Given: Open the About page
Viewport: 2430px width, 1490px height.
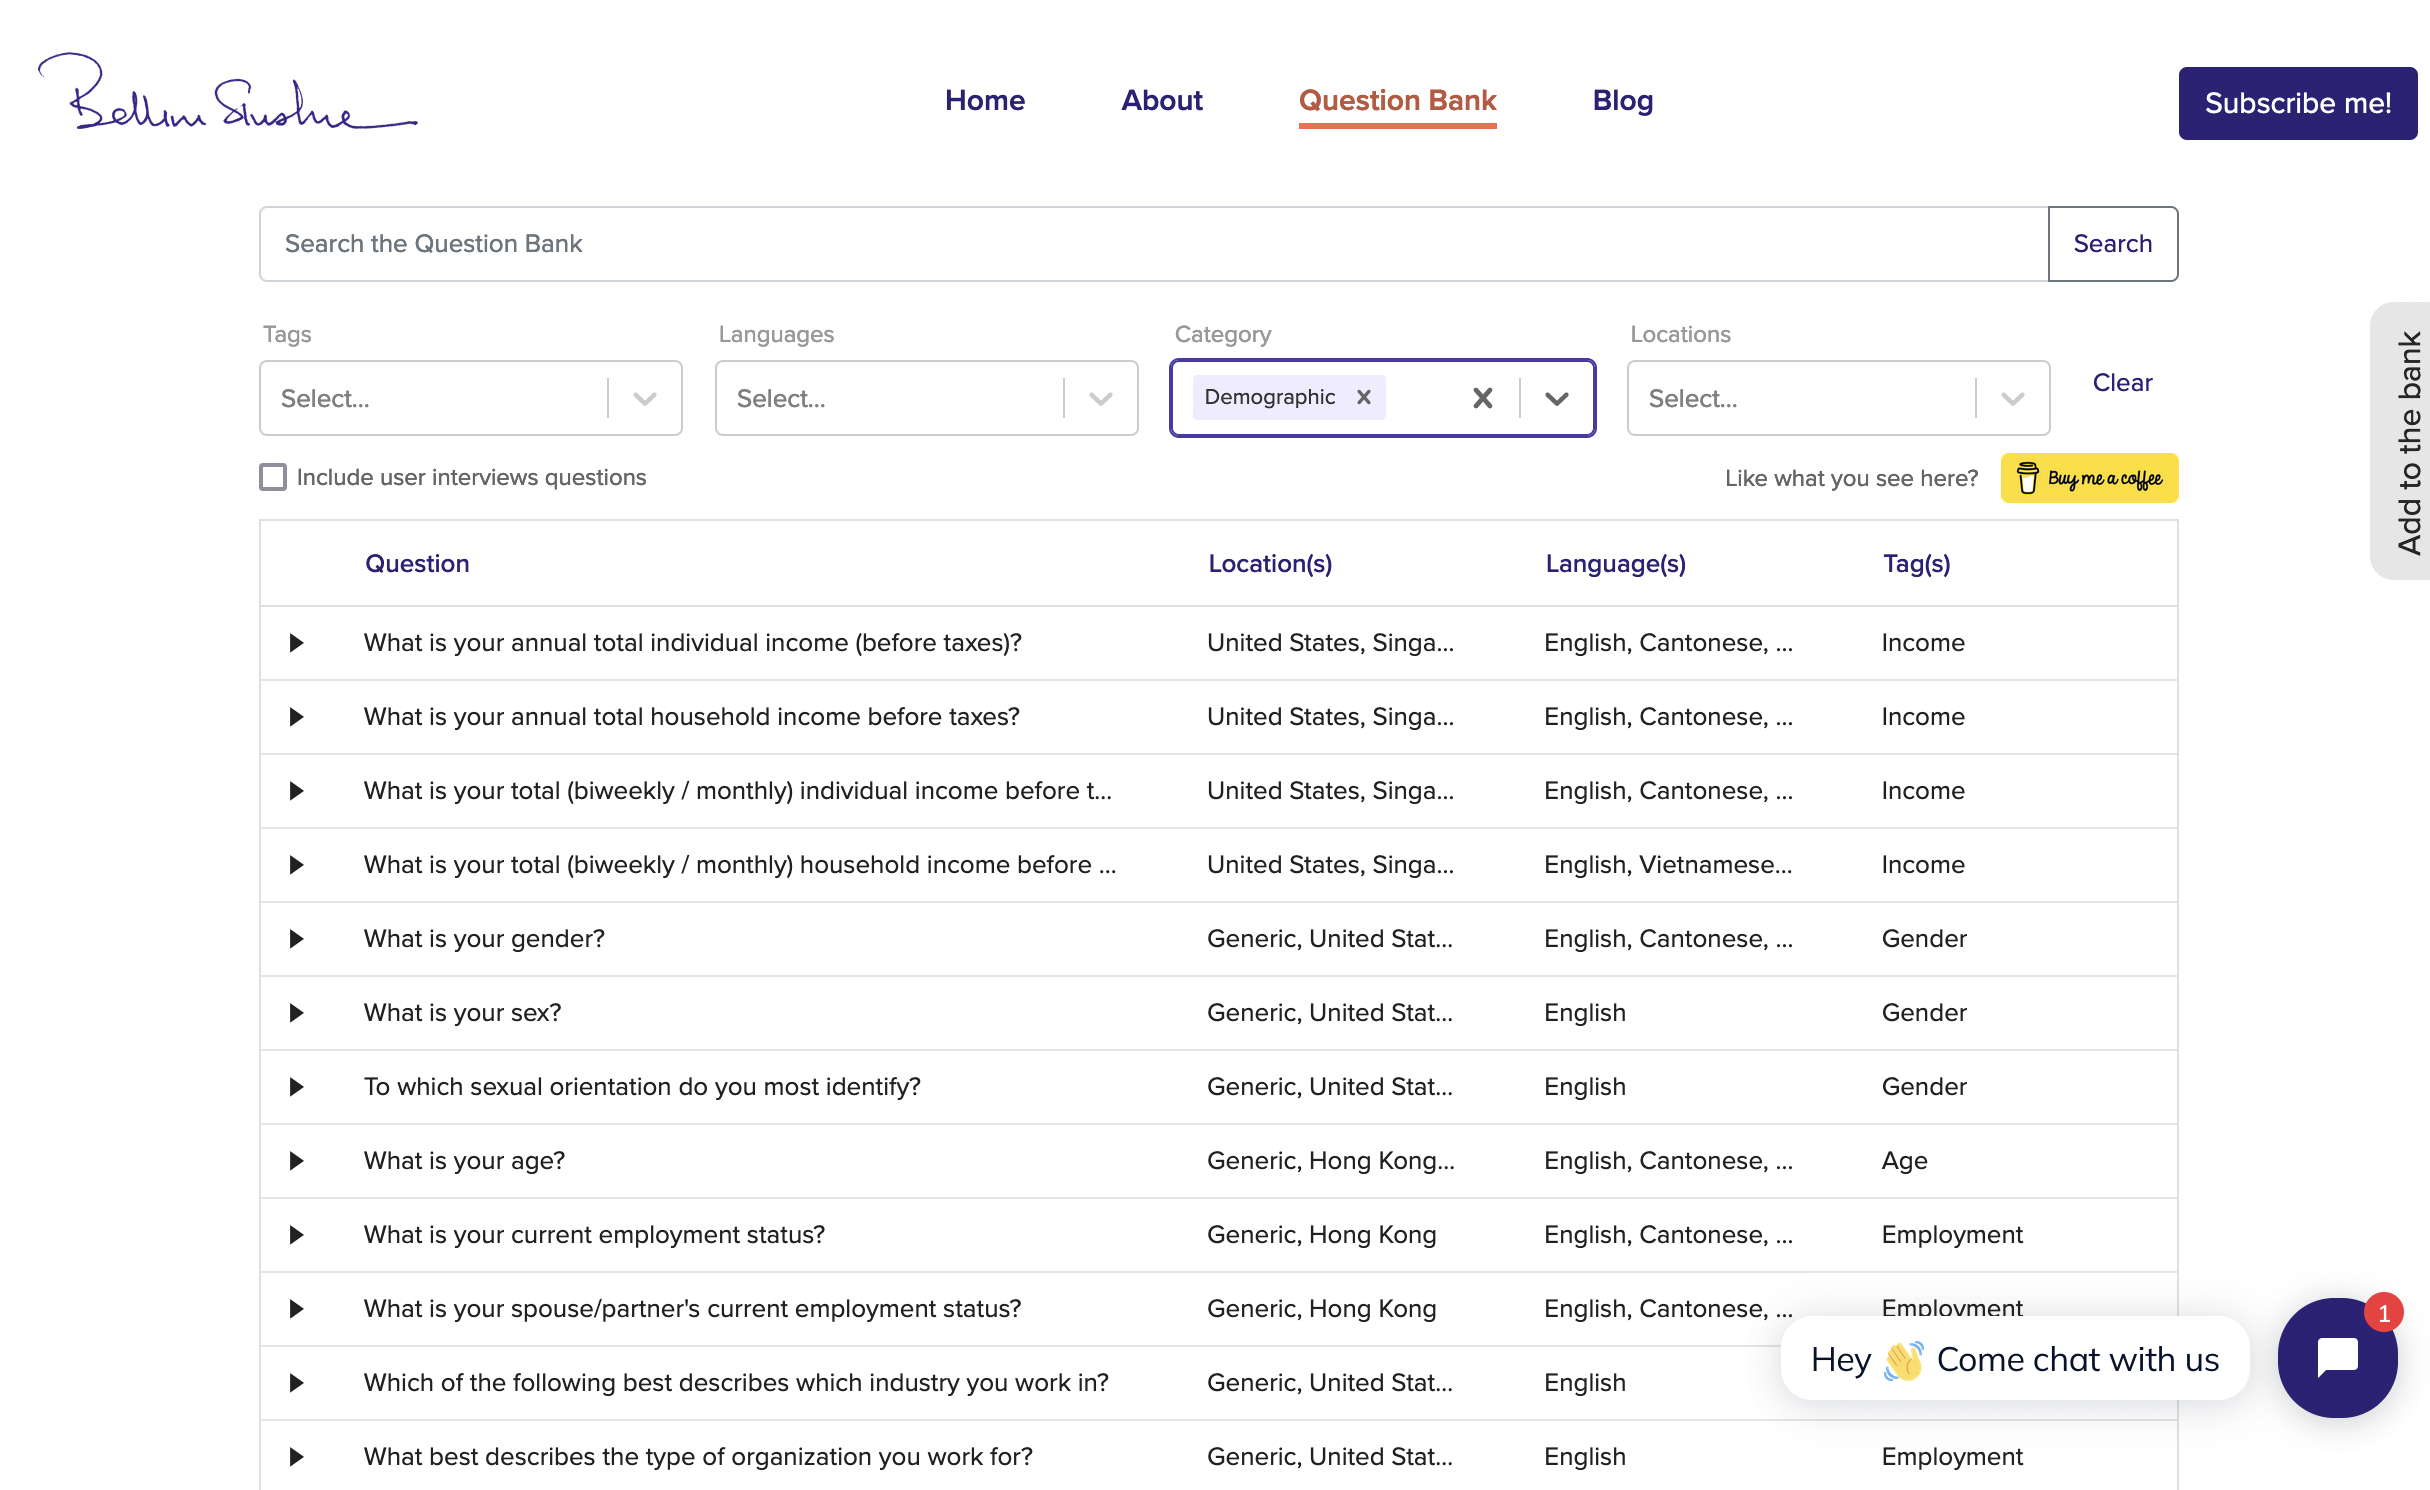Looking at the screenshot, I should [x=1161, y=100].
